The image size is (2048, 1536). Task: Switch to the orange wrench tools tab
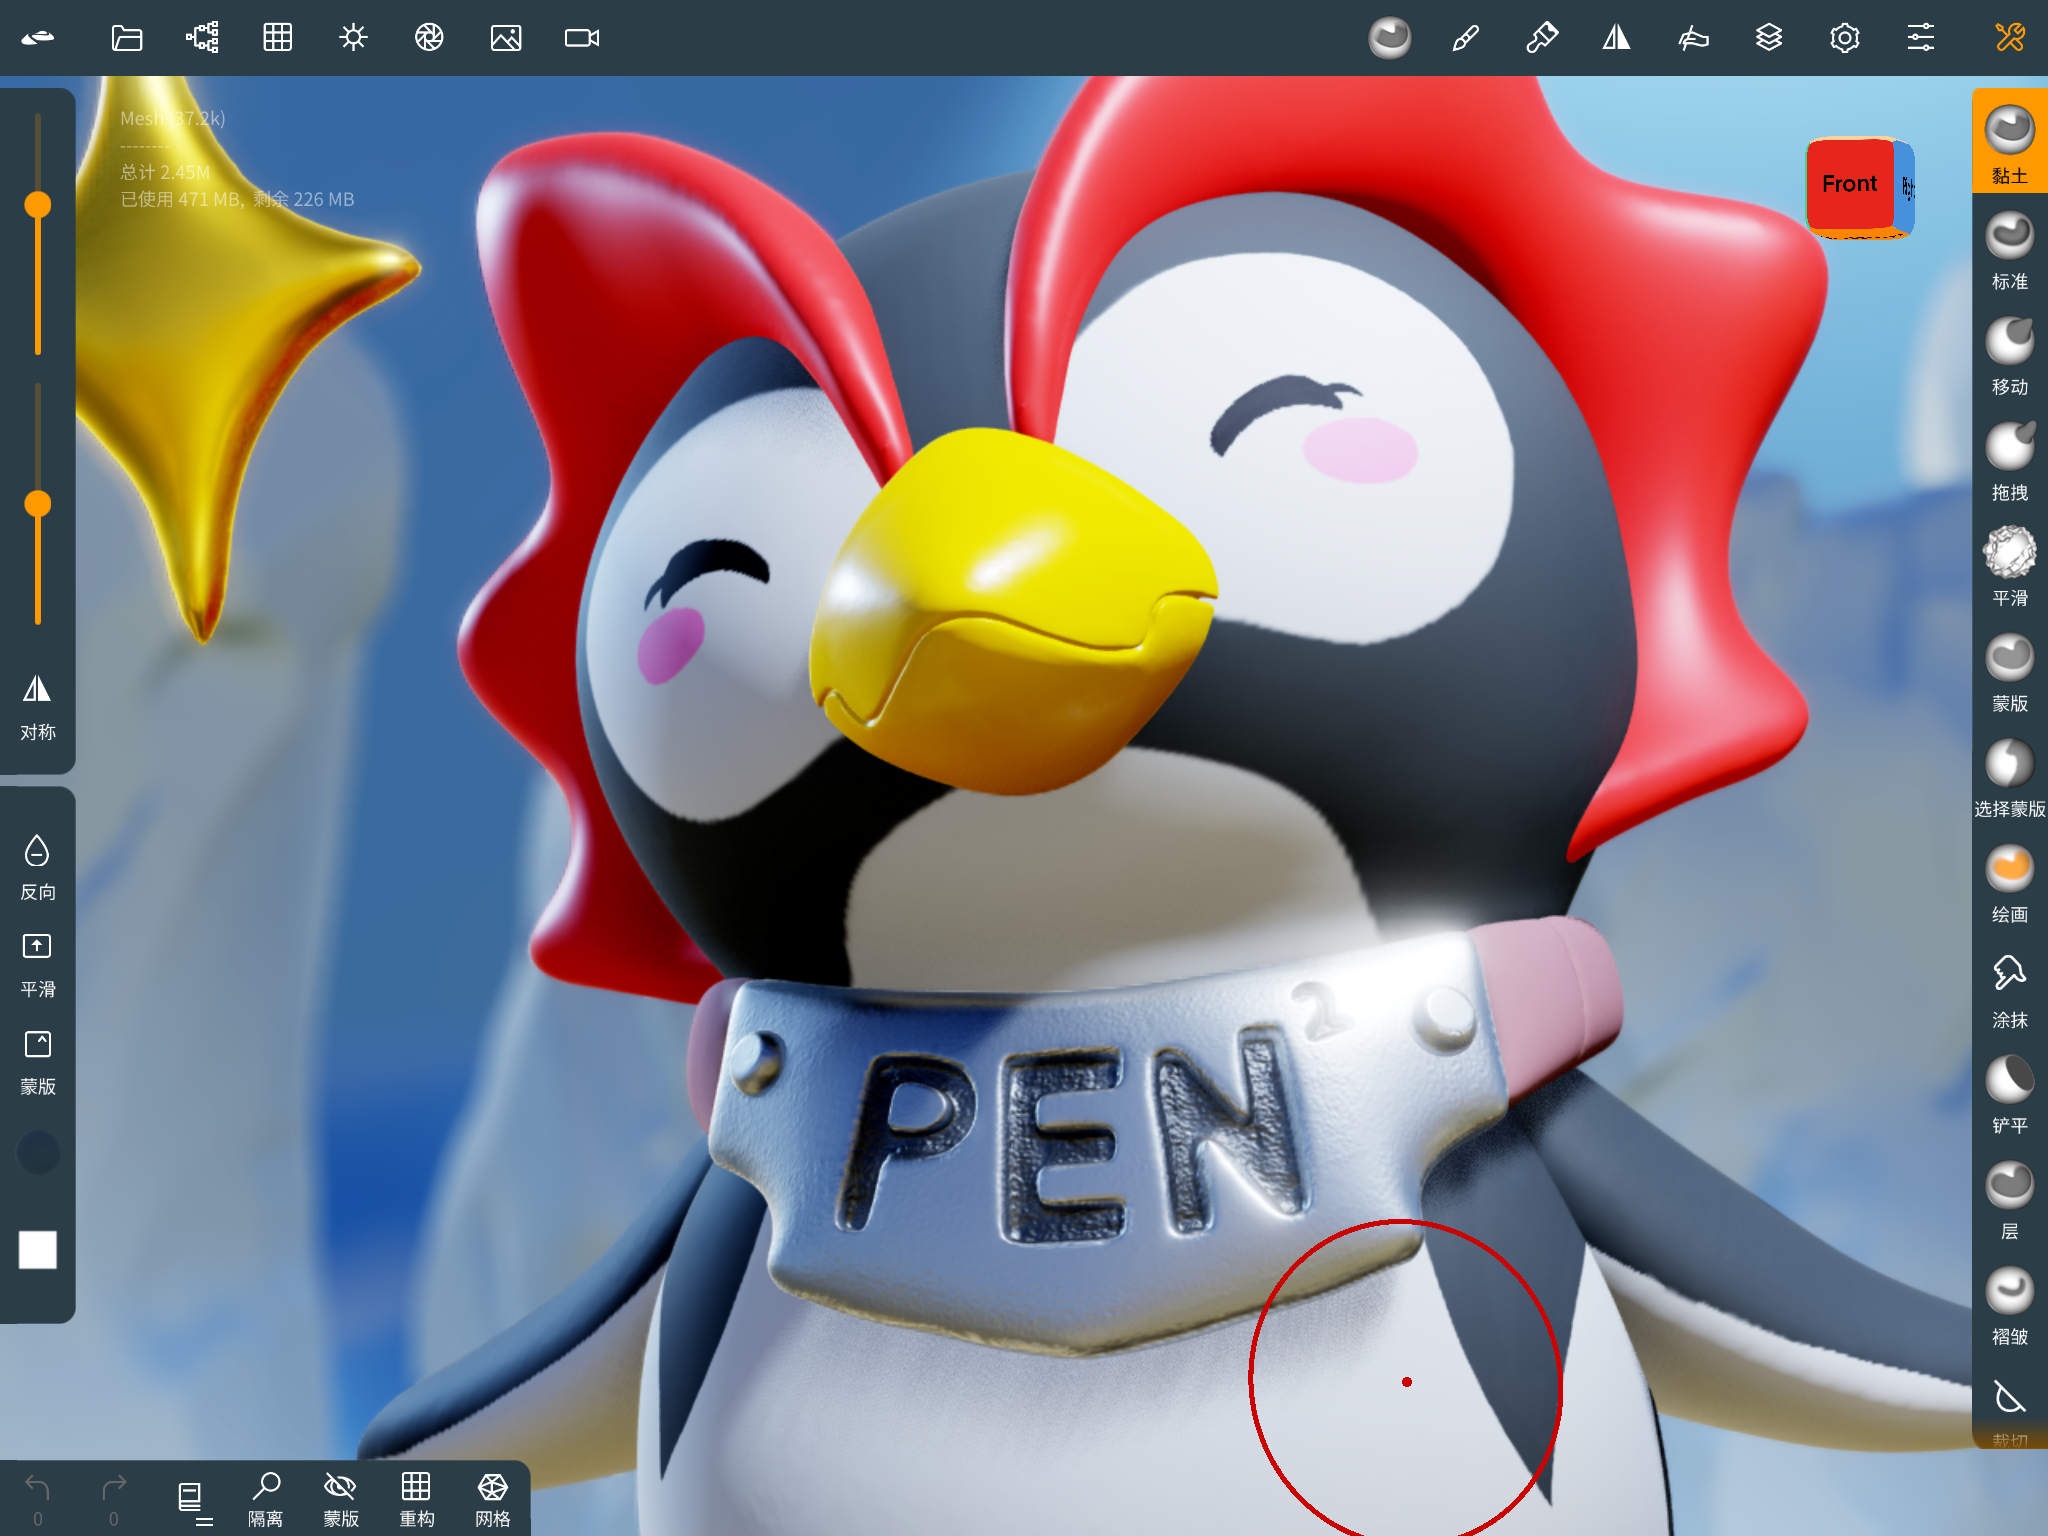point(2010,38)
